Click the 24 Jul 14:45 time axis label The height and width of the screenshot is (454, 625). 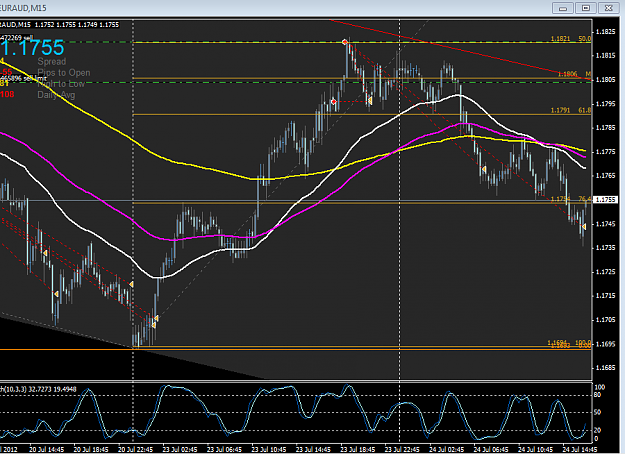580,449
